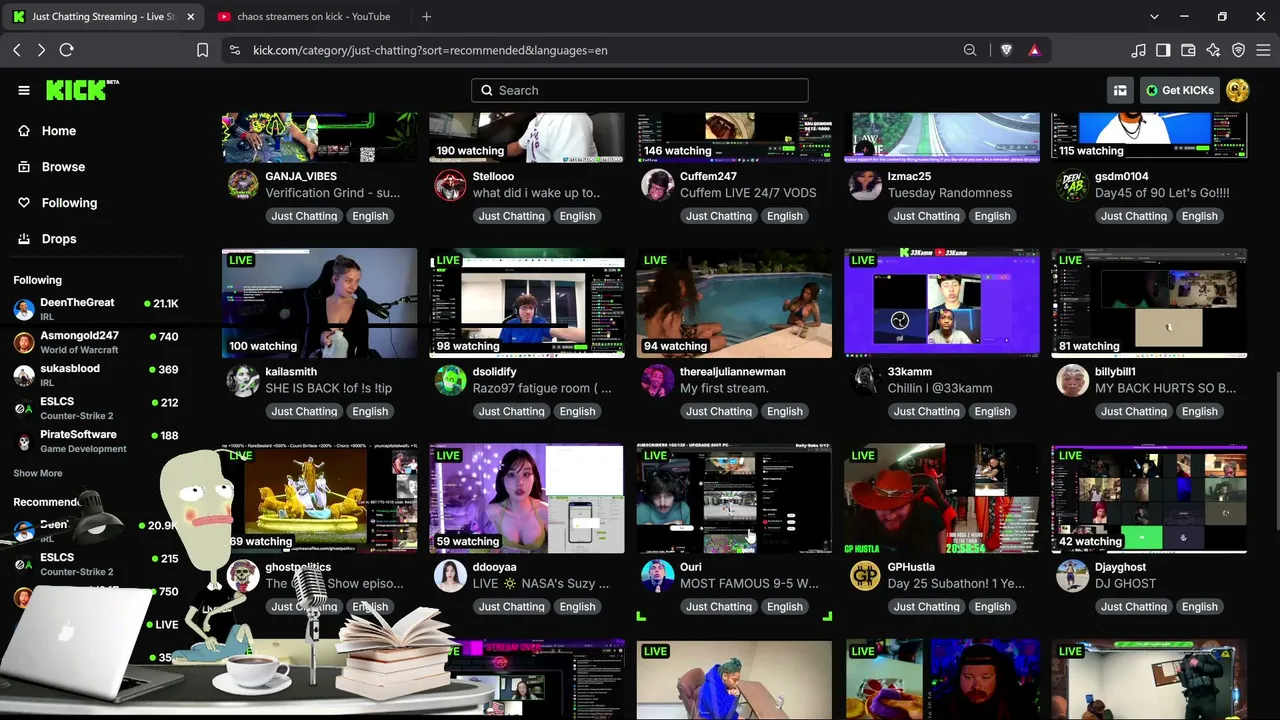Click Just Chatting tag under kailasmith

coord(304,411)
